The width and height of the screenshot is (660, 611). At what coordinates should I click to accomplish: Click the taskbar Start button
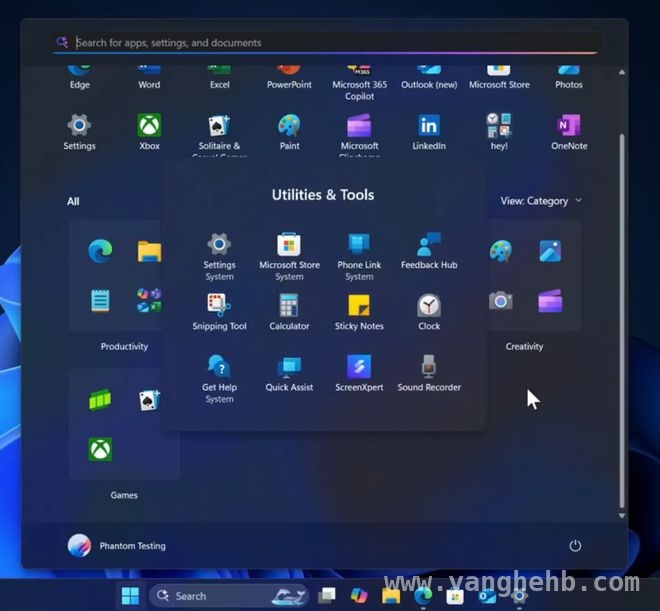coord(130,595)
